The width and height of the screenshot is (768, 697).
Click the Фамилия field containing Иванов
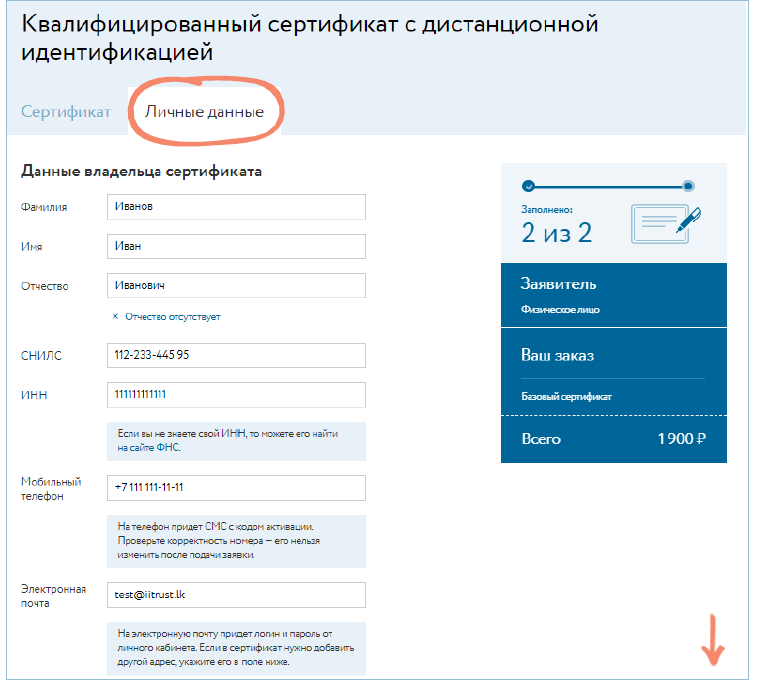pos(236,207)
